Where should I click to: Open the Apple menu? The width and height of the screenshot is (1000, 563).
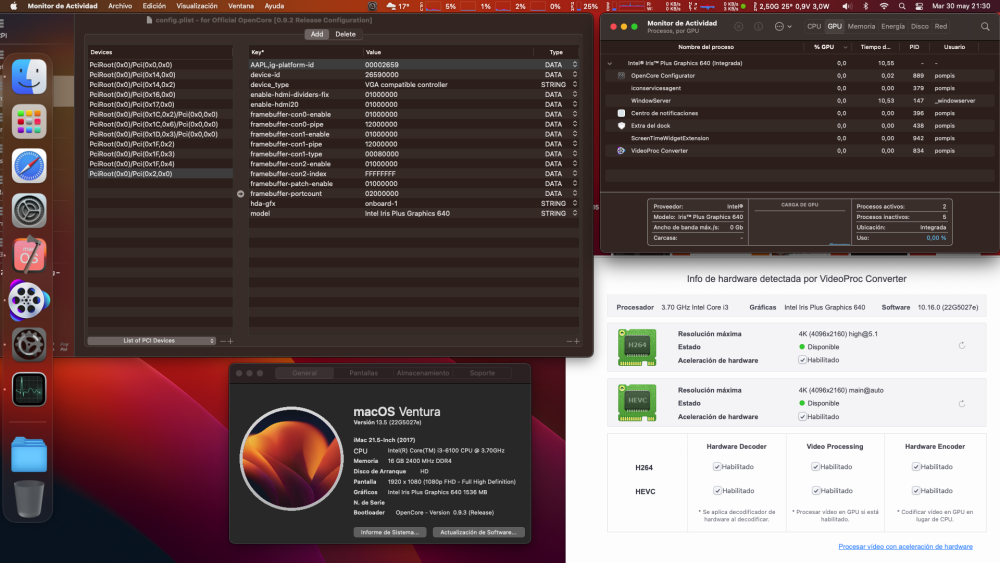13,6
